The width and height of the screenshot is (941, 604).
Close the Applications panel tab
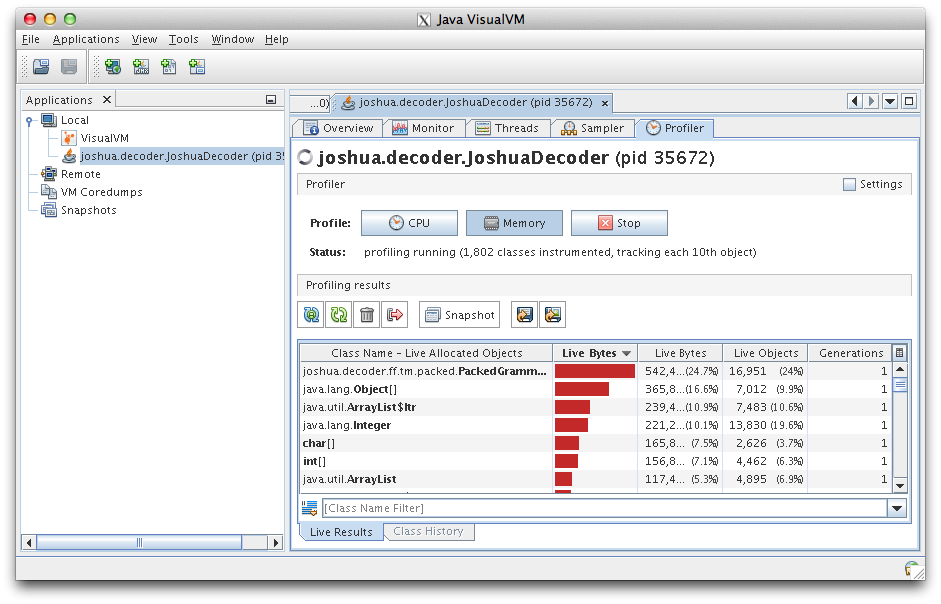pos(107,100)
